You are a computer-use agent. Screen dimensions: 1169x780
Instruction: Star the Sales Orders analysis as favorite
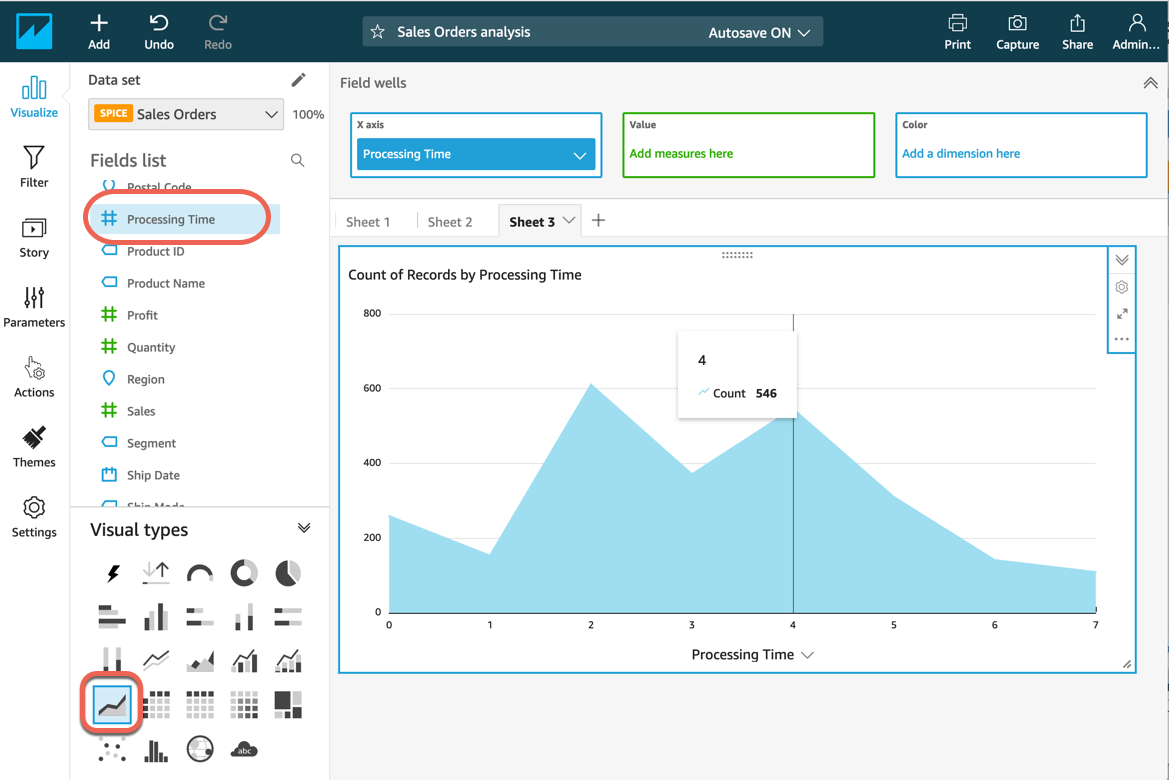(377, 32)
